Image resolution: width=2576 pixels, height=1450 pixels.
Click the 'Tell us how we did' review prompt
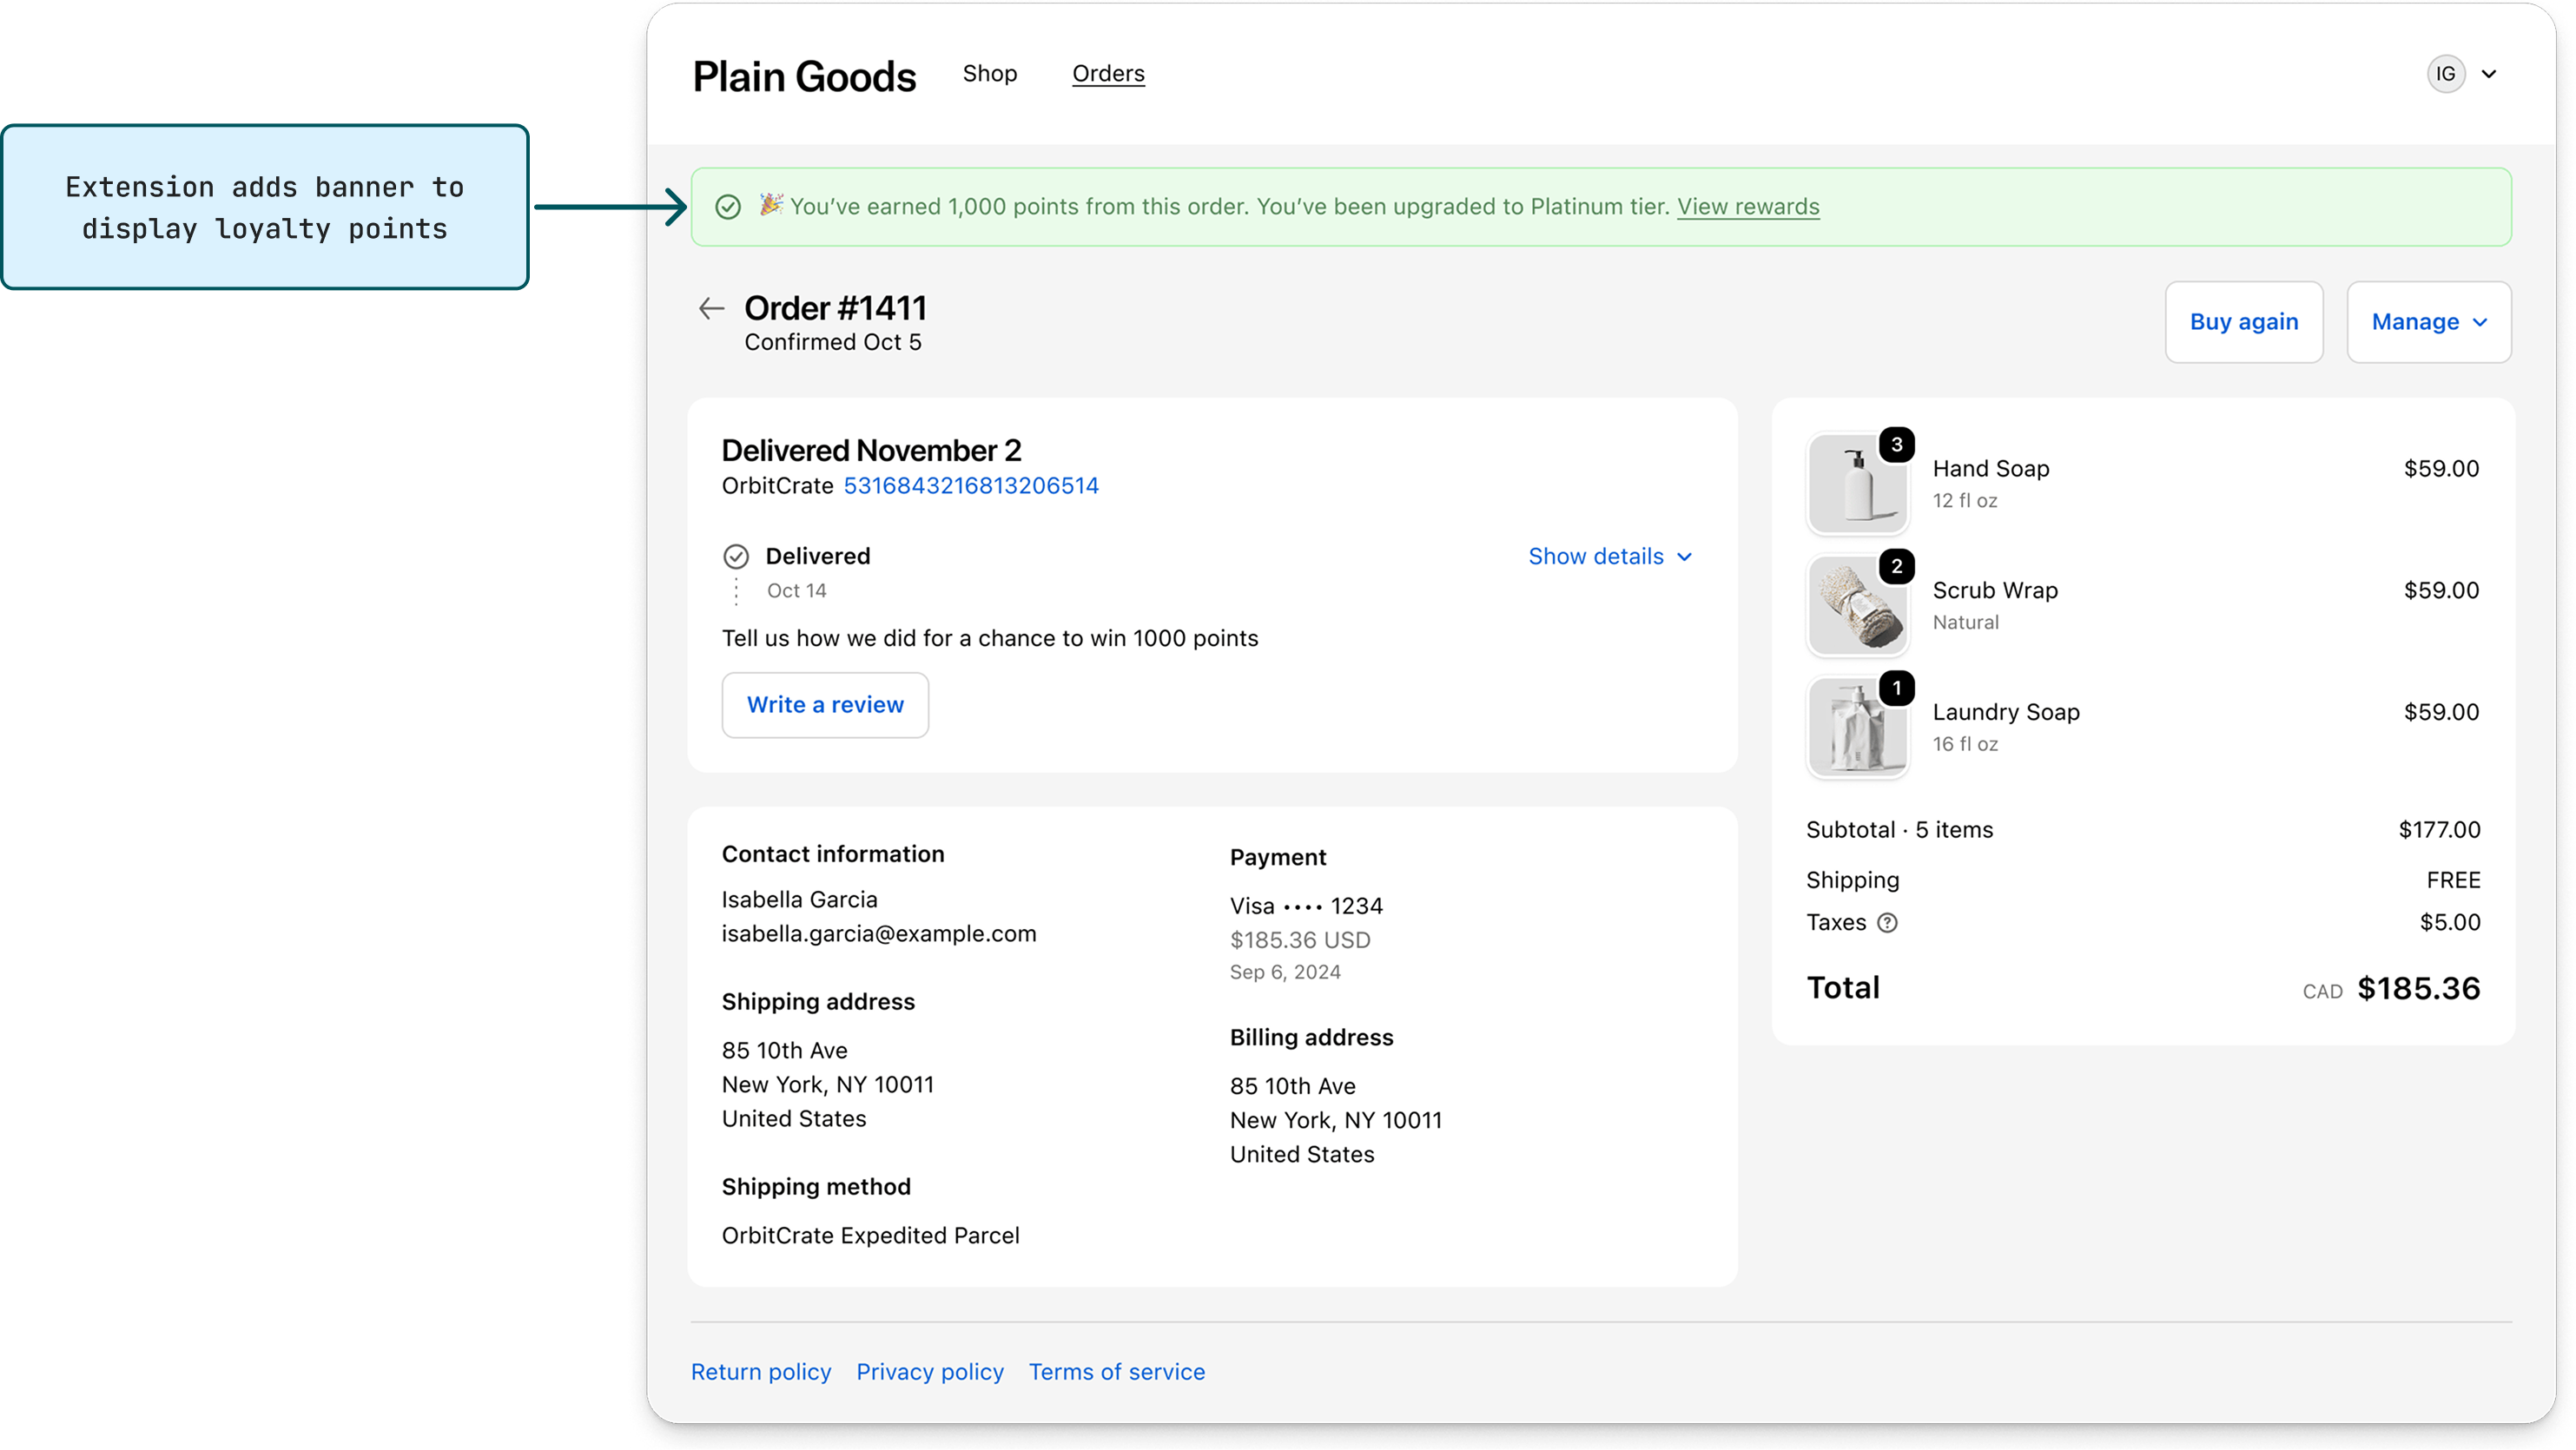tap(990, 638)
